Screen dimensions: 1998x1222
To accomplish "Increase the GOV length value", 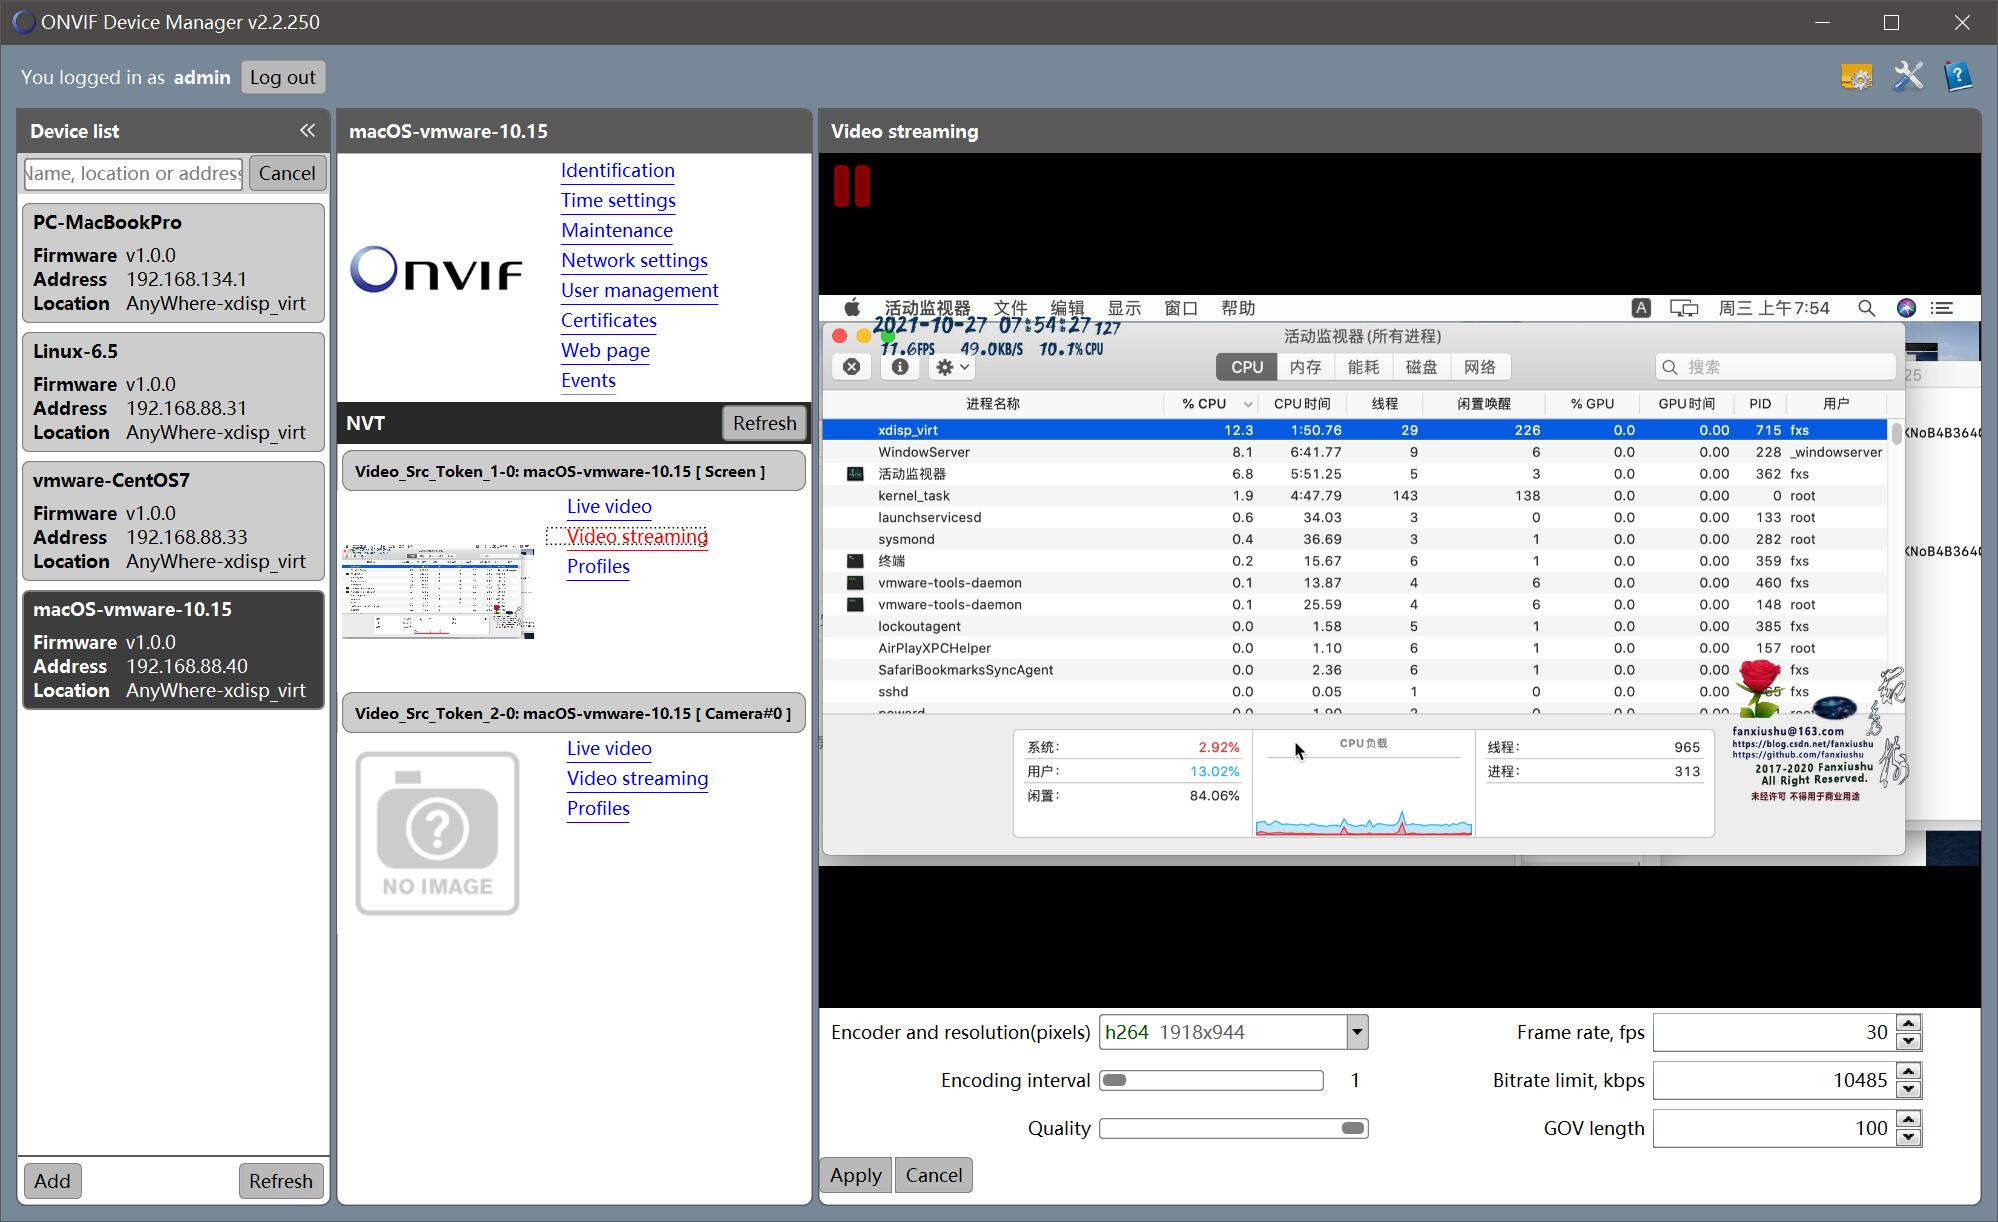I will 1909,1119.
